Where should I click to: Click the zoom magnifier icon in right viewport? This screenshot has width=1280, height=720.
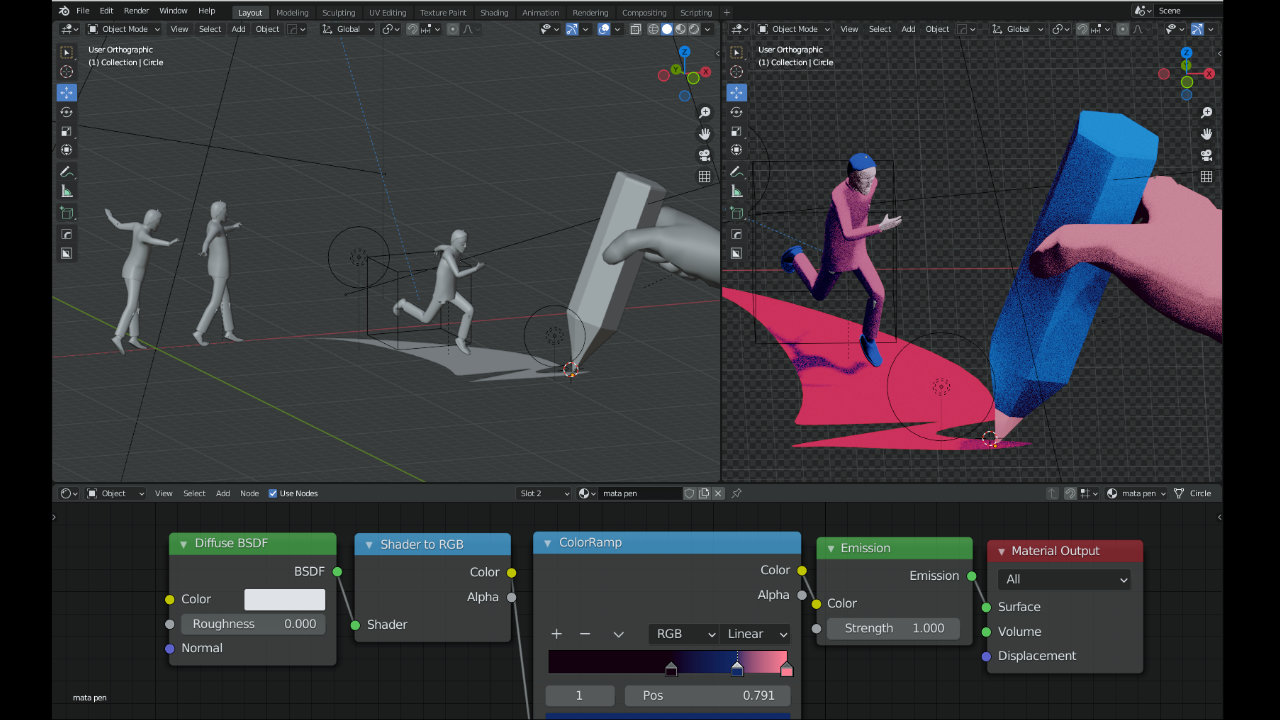(x=1206, y=113)
